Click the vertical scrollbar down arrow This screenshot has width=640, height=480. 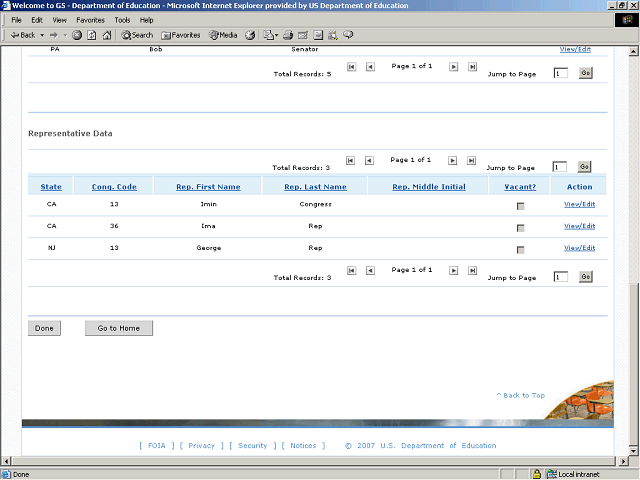pyautogui.click(x=633, y=460)
